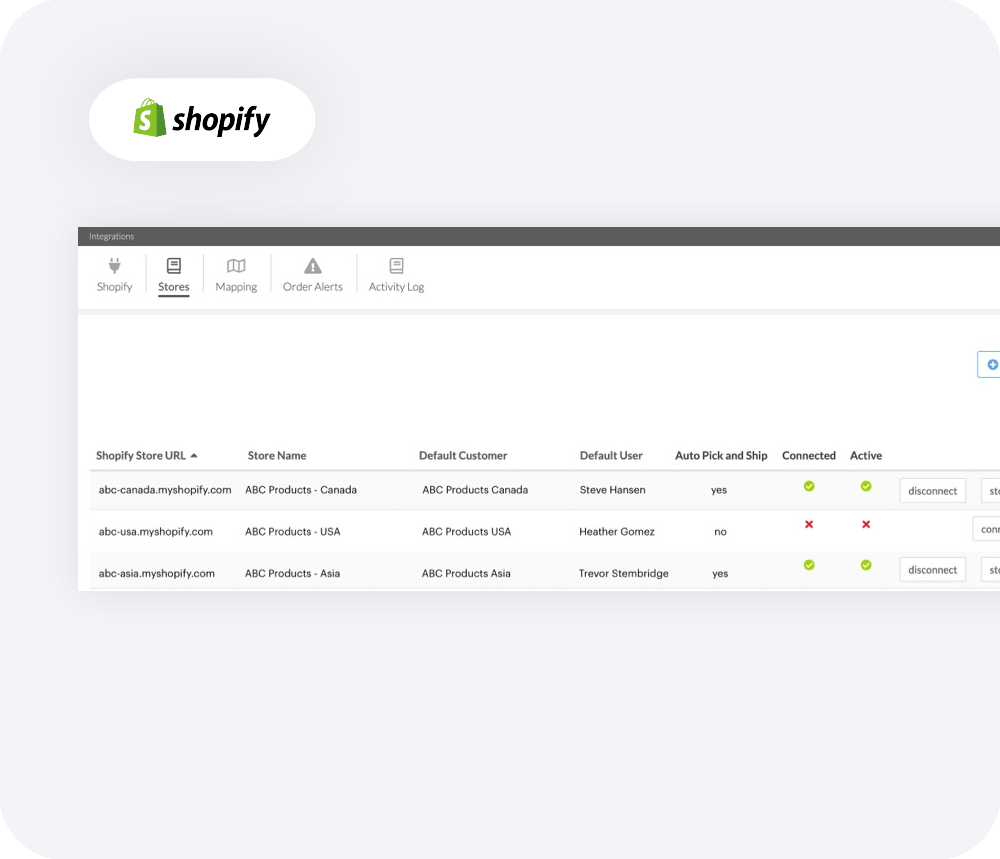Viewport: 1000px width, 859px height.
Task: Click Active green check for abc-canada store
Action: coord(865,486)
